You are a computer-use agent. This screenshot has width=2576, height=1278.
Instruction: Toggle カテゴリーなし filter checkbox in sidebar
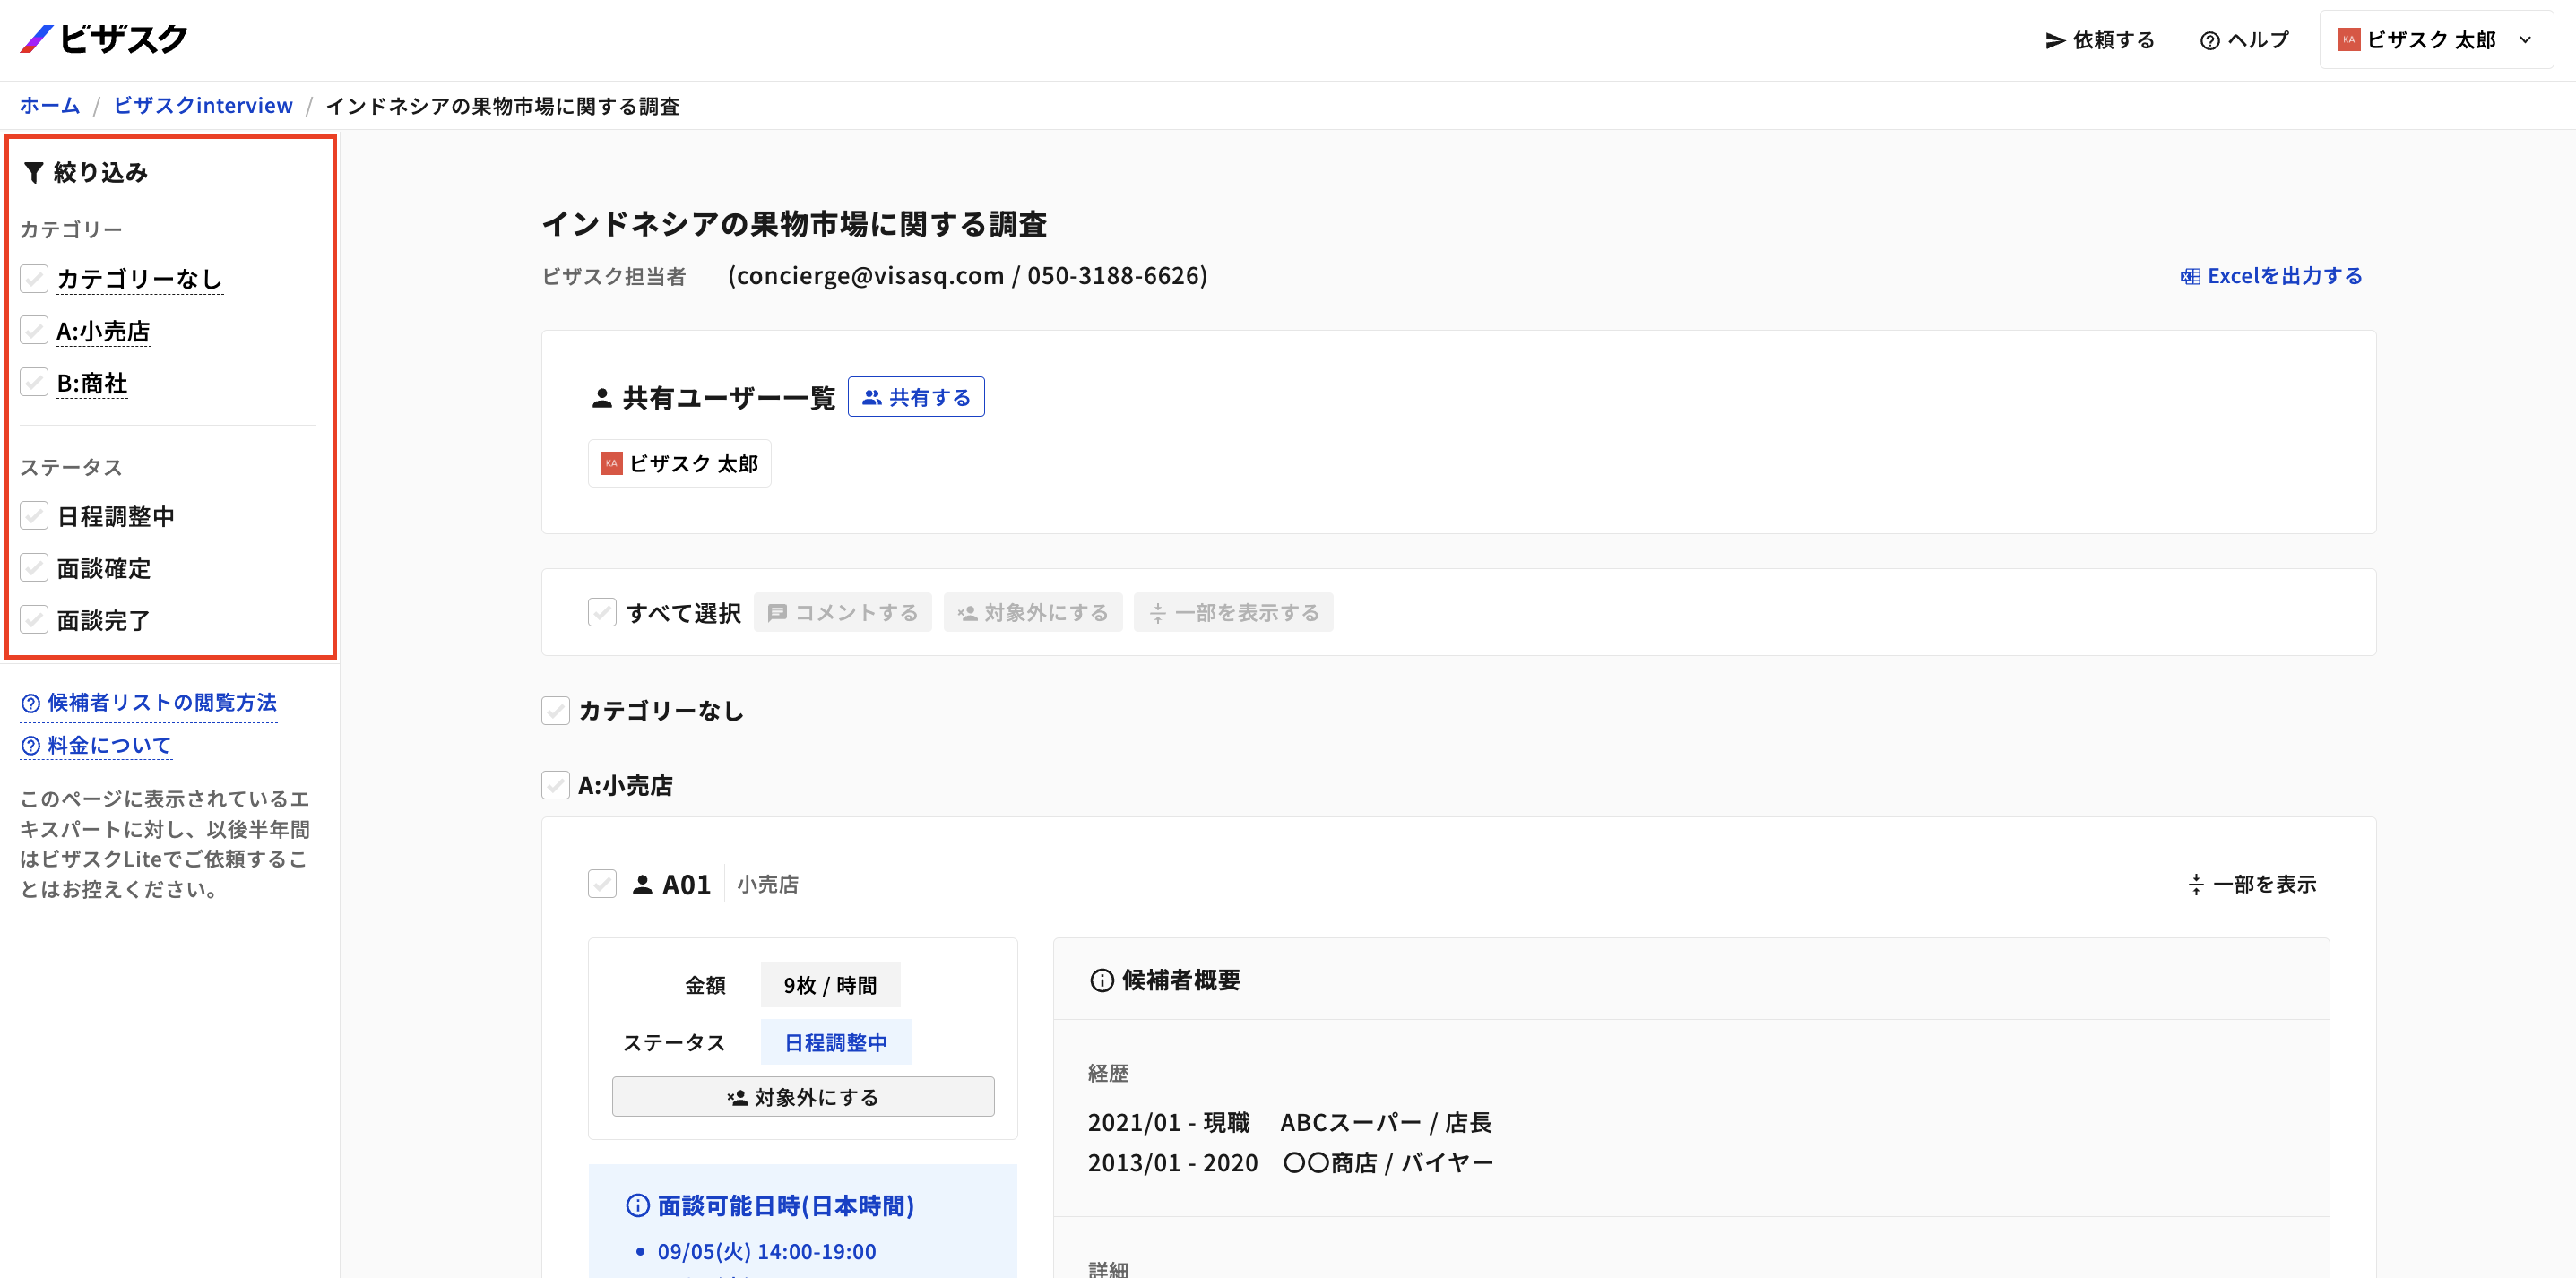click(x=34, y=278)
